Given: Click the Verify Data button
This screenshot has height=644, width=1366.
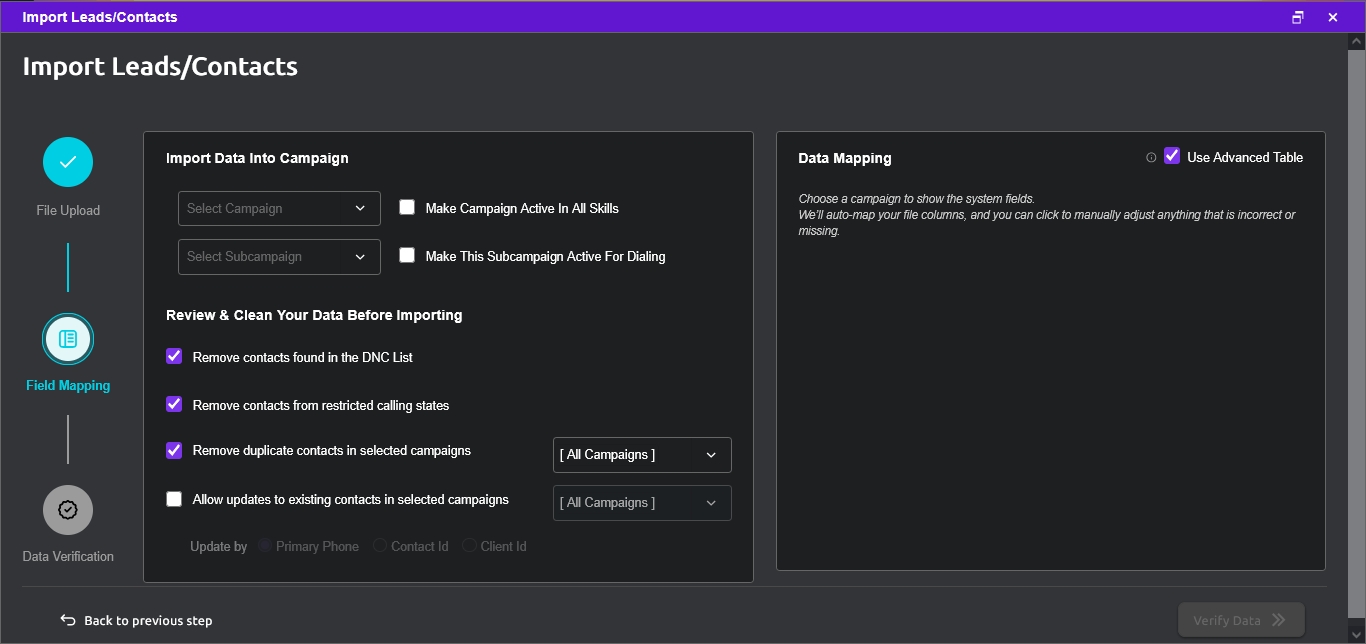Looking at the screenshot, I should click(1241, 620).
